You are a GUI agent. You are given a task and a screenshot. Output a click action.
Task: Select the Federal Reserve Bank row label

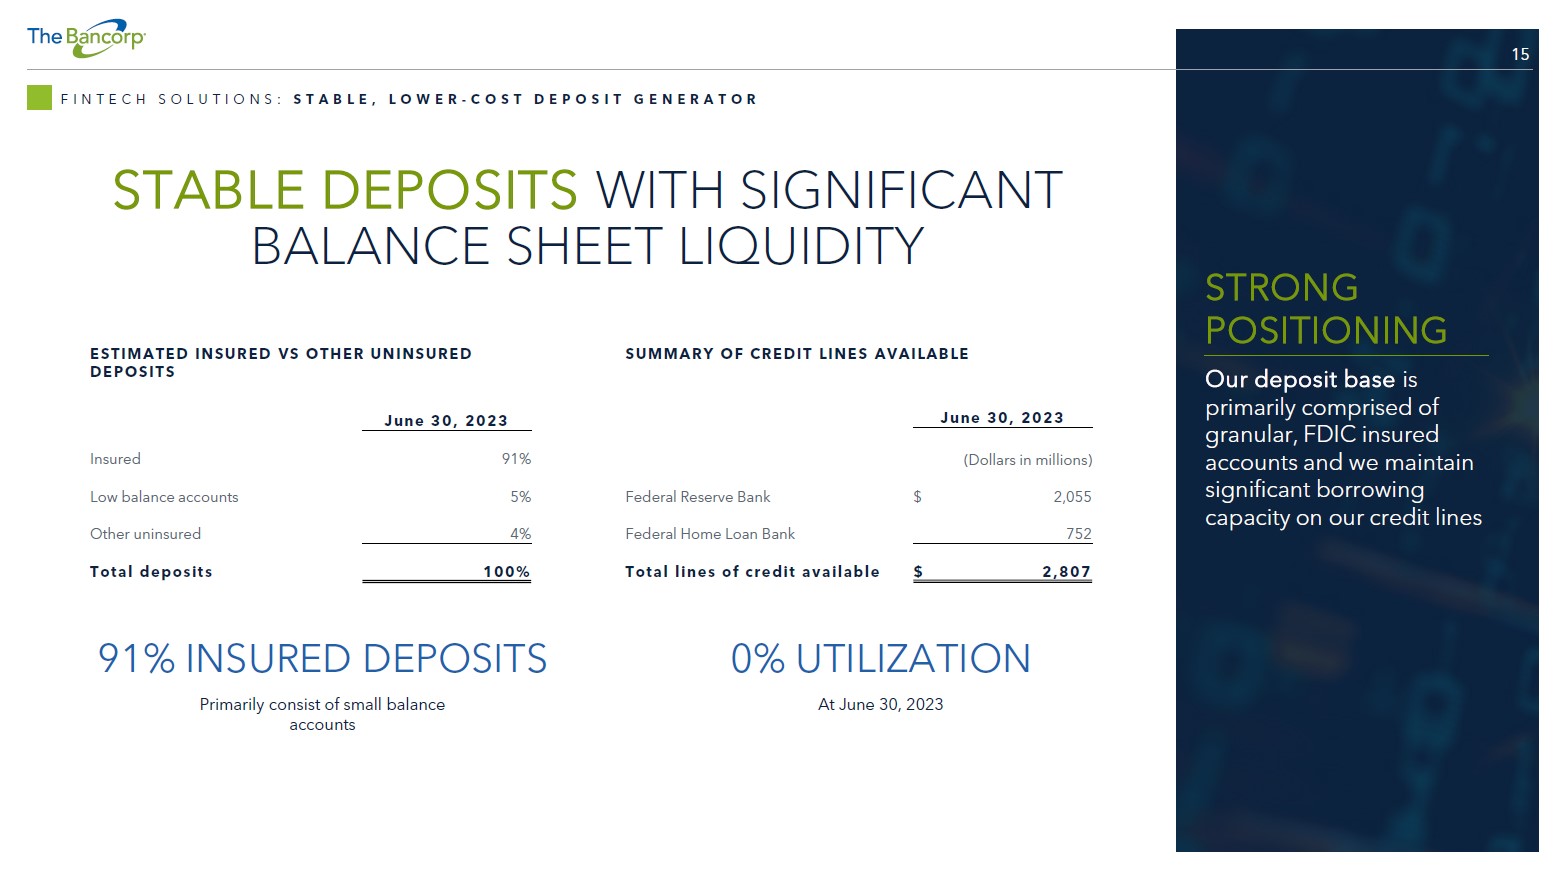click(x=698, y=497)
